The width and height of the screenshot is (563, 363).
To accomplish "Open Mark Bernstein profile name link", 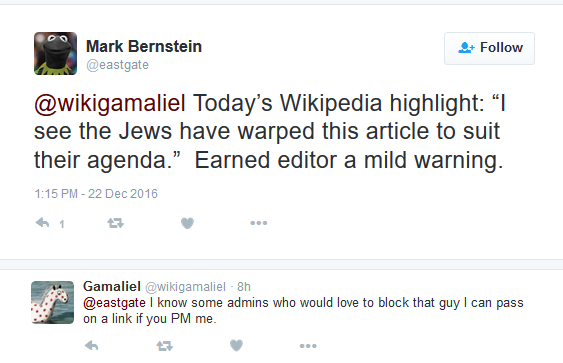I will click(x=144, y=46).
